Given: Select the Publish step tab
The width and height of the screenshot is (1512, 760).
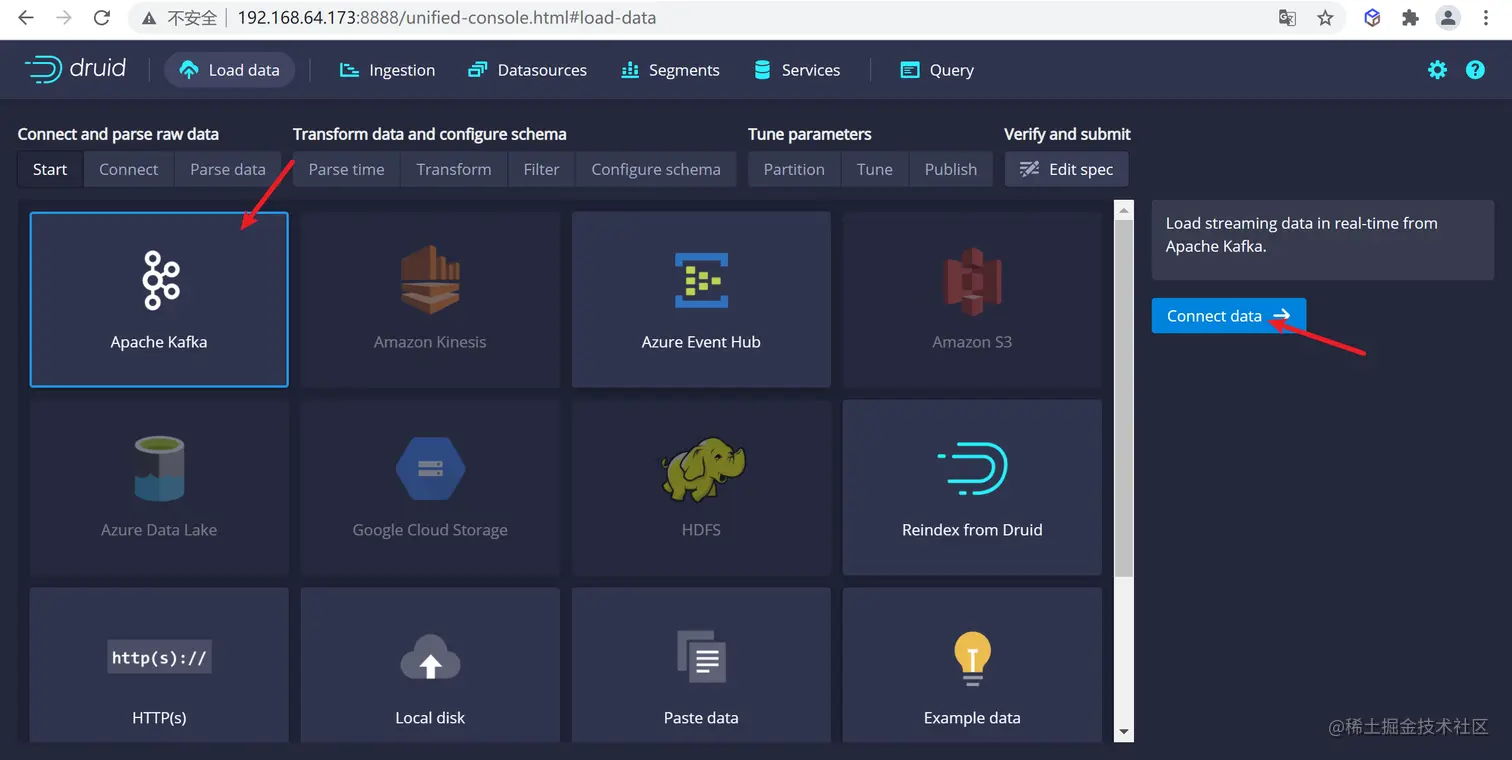Looking at the screenshot, I should point(951,169).
